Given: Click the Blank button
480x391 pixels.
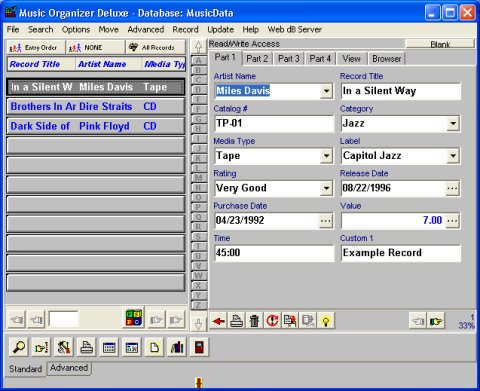Looking at the screenshot, I should pyautogui.click(x=440, y=44).
